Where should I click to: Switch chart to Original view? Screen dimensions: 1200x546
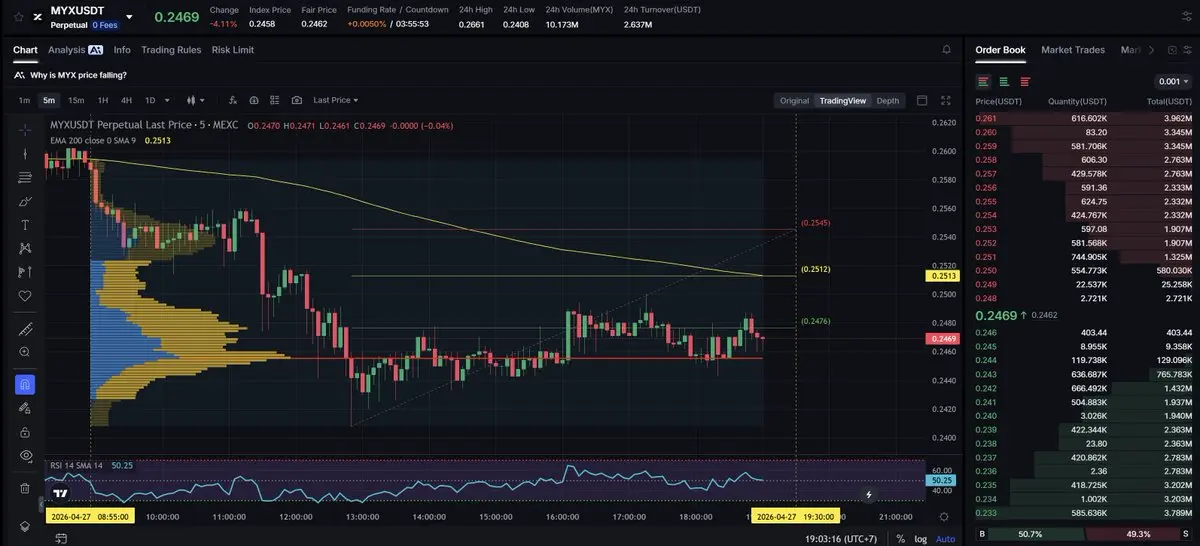point(794,100)
